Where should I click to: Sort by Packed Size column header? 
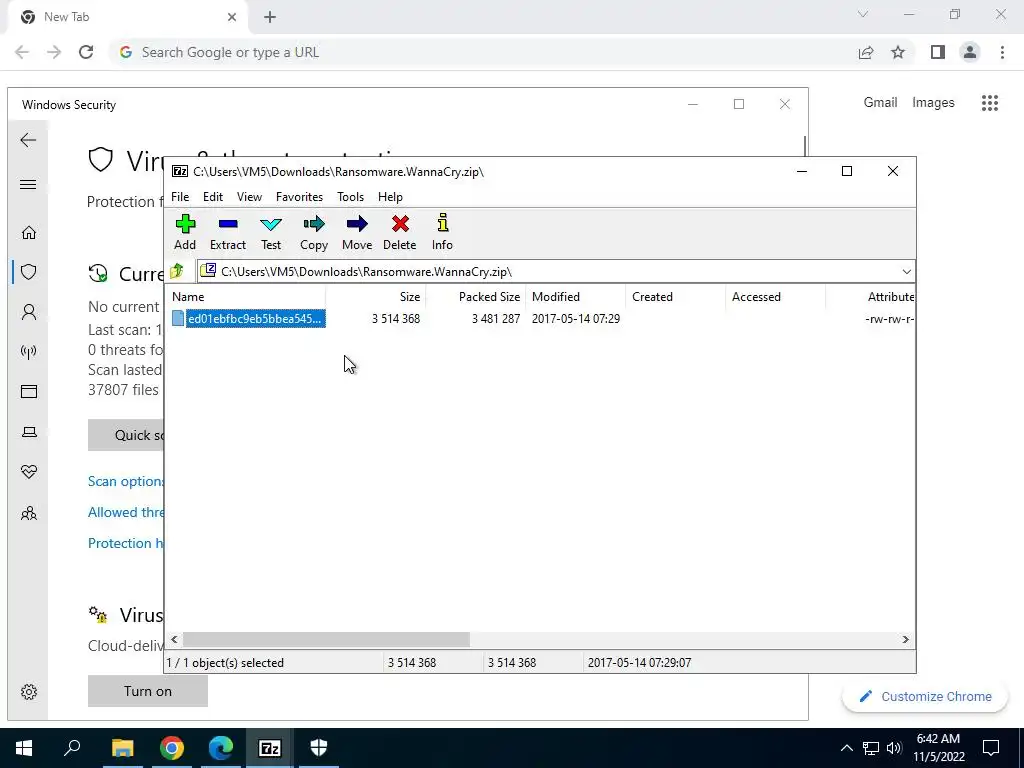(x=475, y=296)
